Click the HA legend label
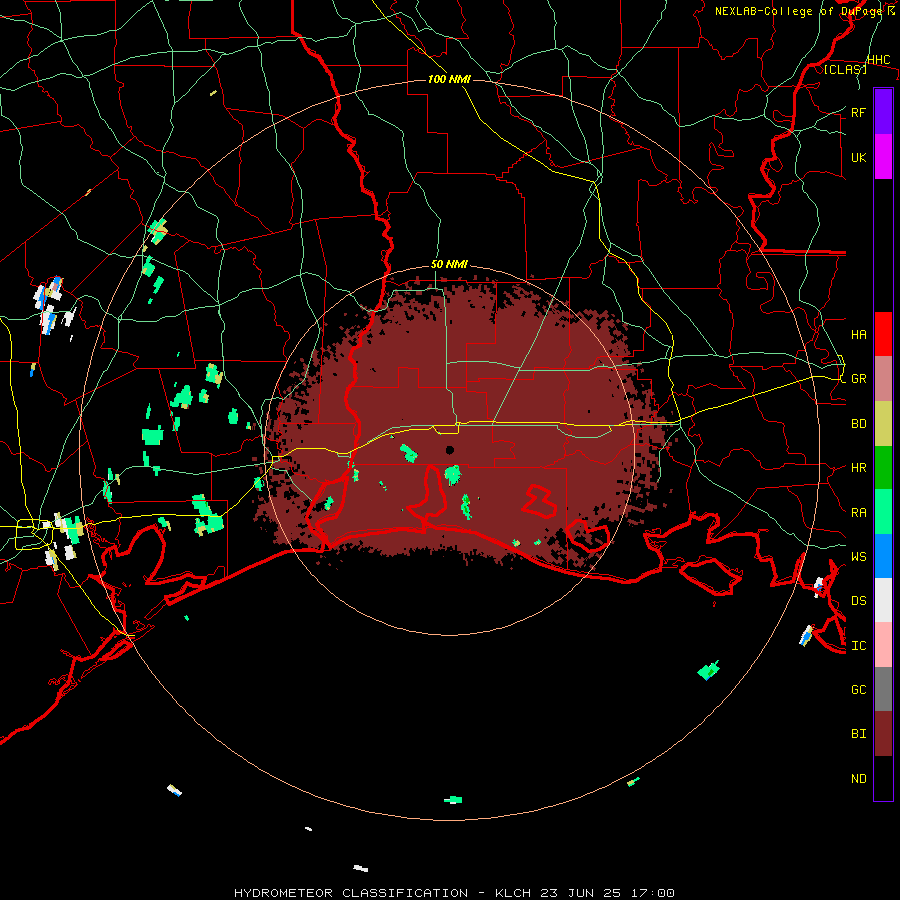Viewport: 900px width, 900px height. pyautogui.click(x=858, y=335)
